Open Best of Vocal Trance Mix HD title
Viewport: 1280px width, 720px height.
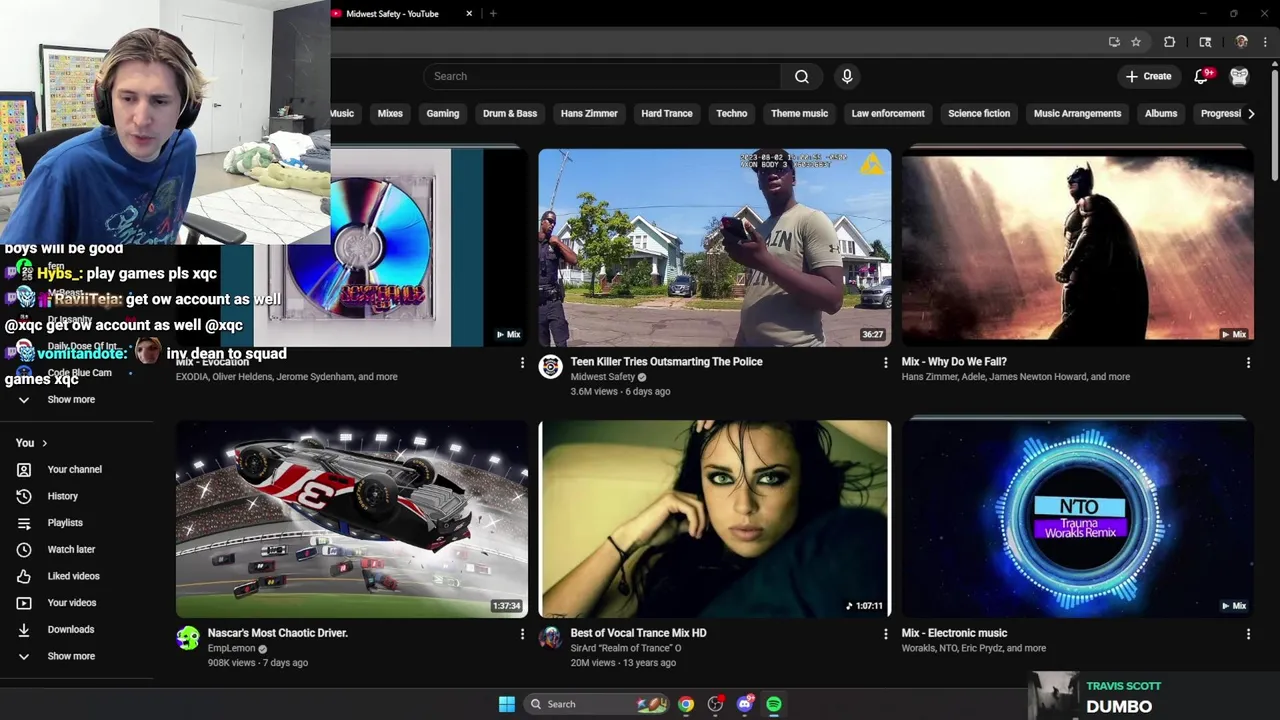[x=638, y=633]
